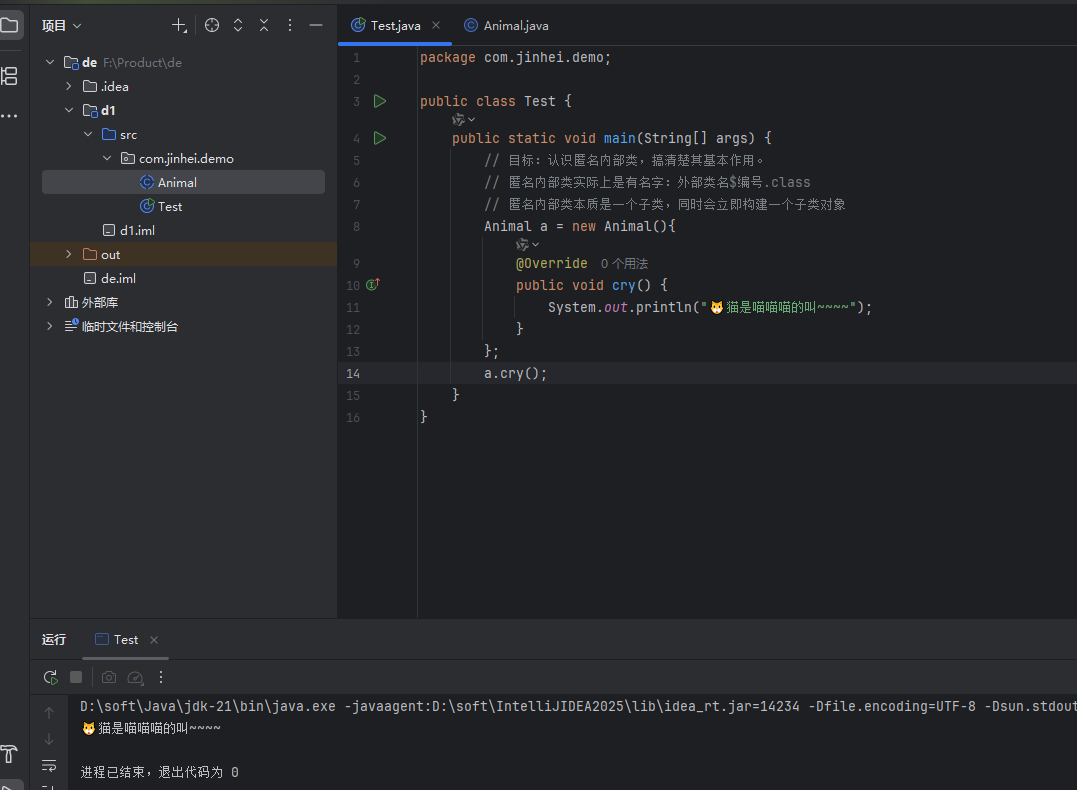Click comment '匿名内部类本质是一个子类' line
The width and height of the screenshot is (1077, 790).
(665, 205)
